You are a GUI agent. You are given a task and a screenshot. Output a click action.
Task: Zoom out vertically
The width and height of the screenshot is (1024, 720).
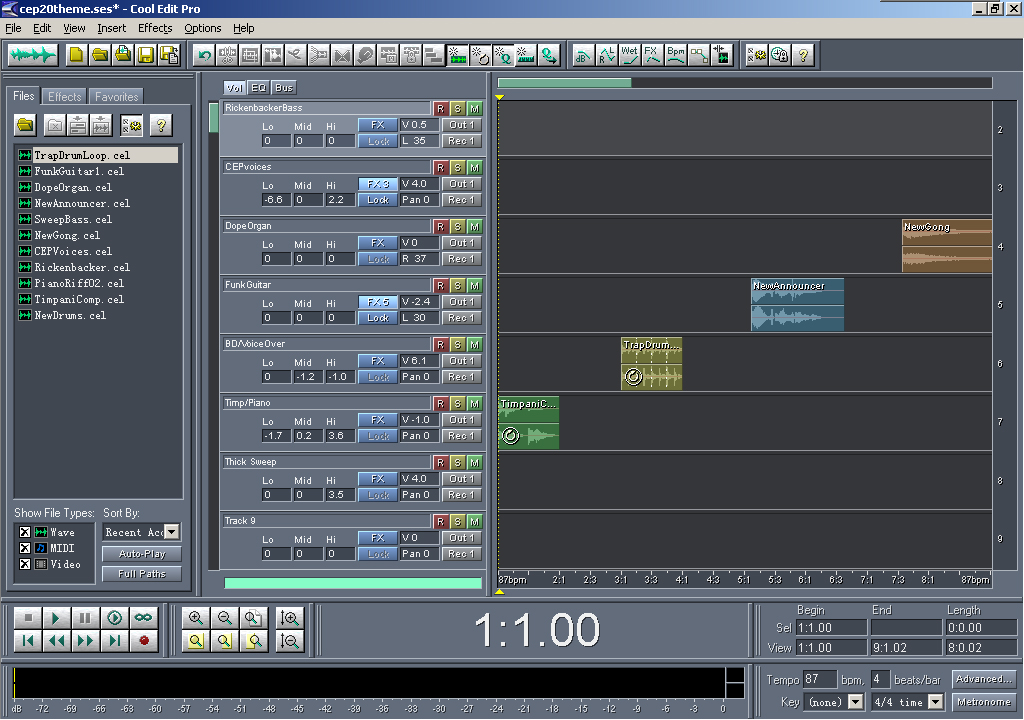(x=289, y=640)
